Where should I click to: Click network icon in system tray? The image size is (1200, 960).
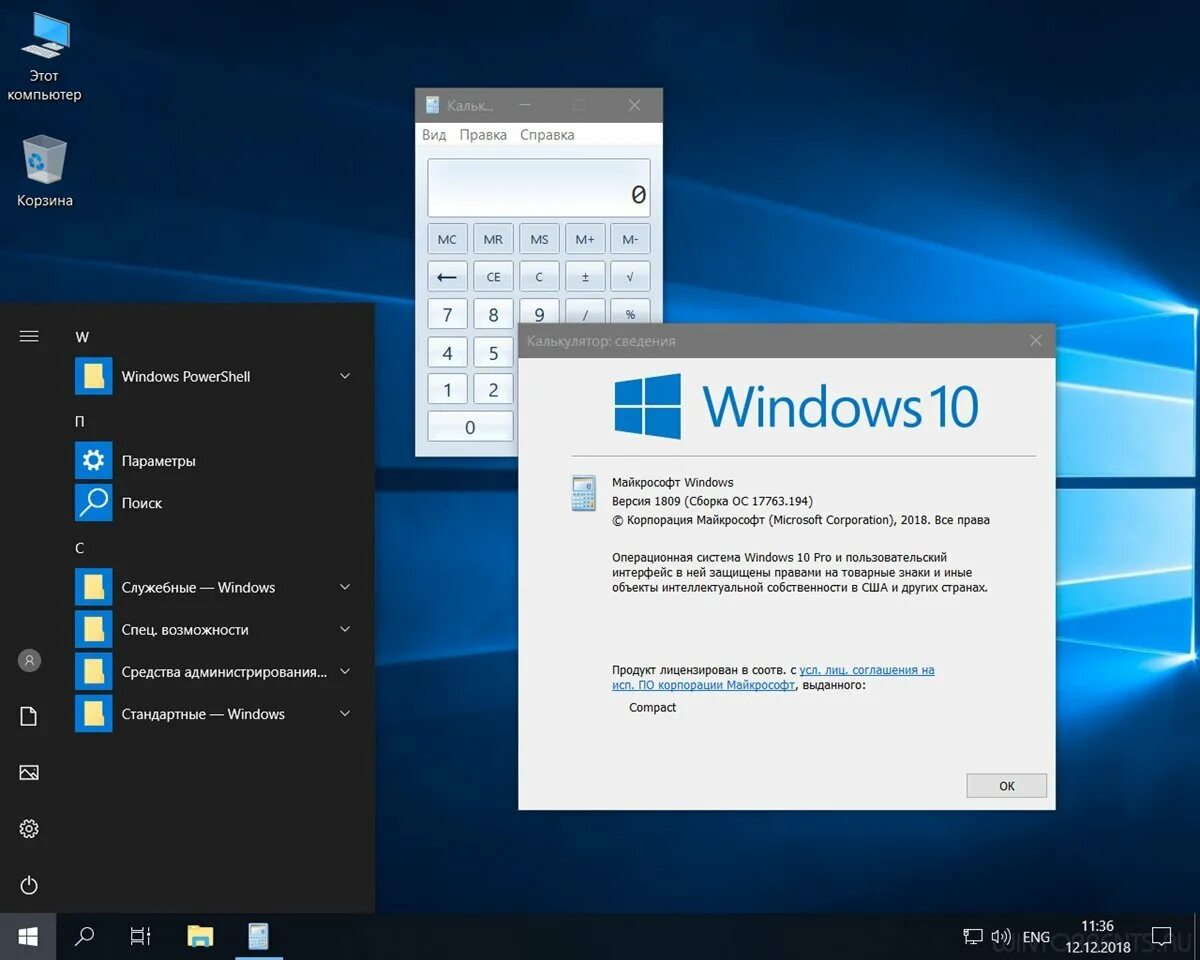[973, 937]
